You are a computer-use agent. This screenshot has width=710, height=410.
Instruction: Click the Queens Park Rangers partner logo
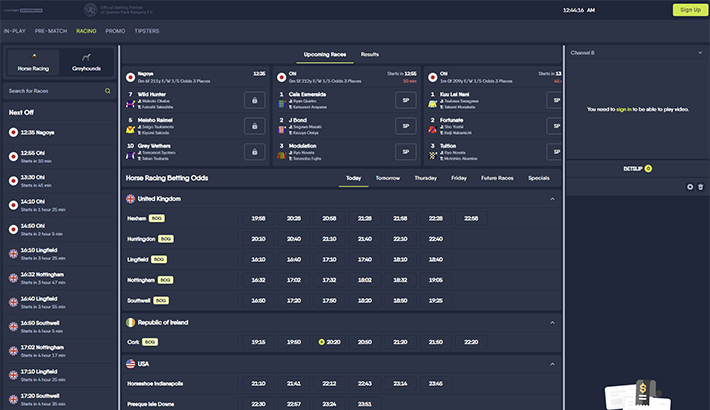91,10
